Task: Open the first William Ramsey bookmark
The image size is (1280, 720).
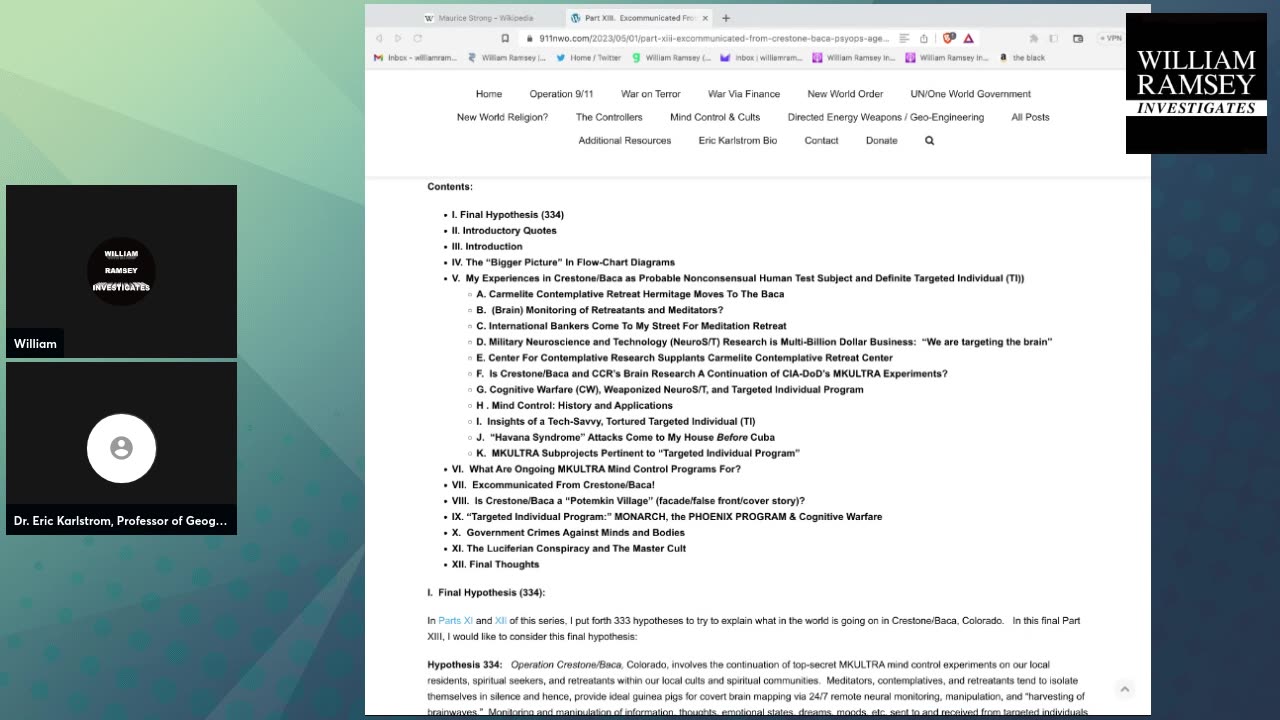Action: click(x=507, y=58)
